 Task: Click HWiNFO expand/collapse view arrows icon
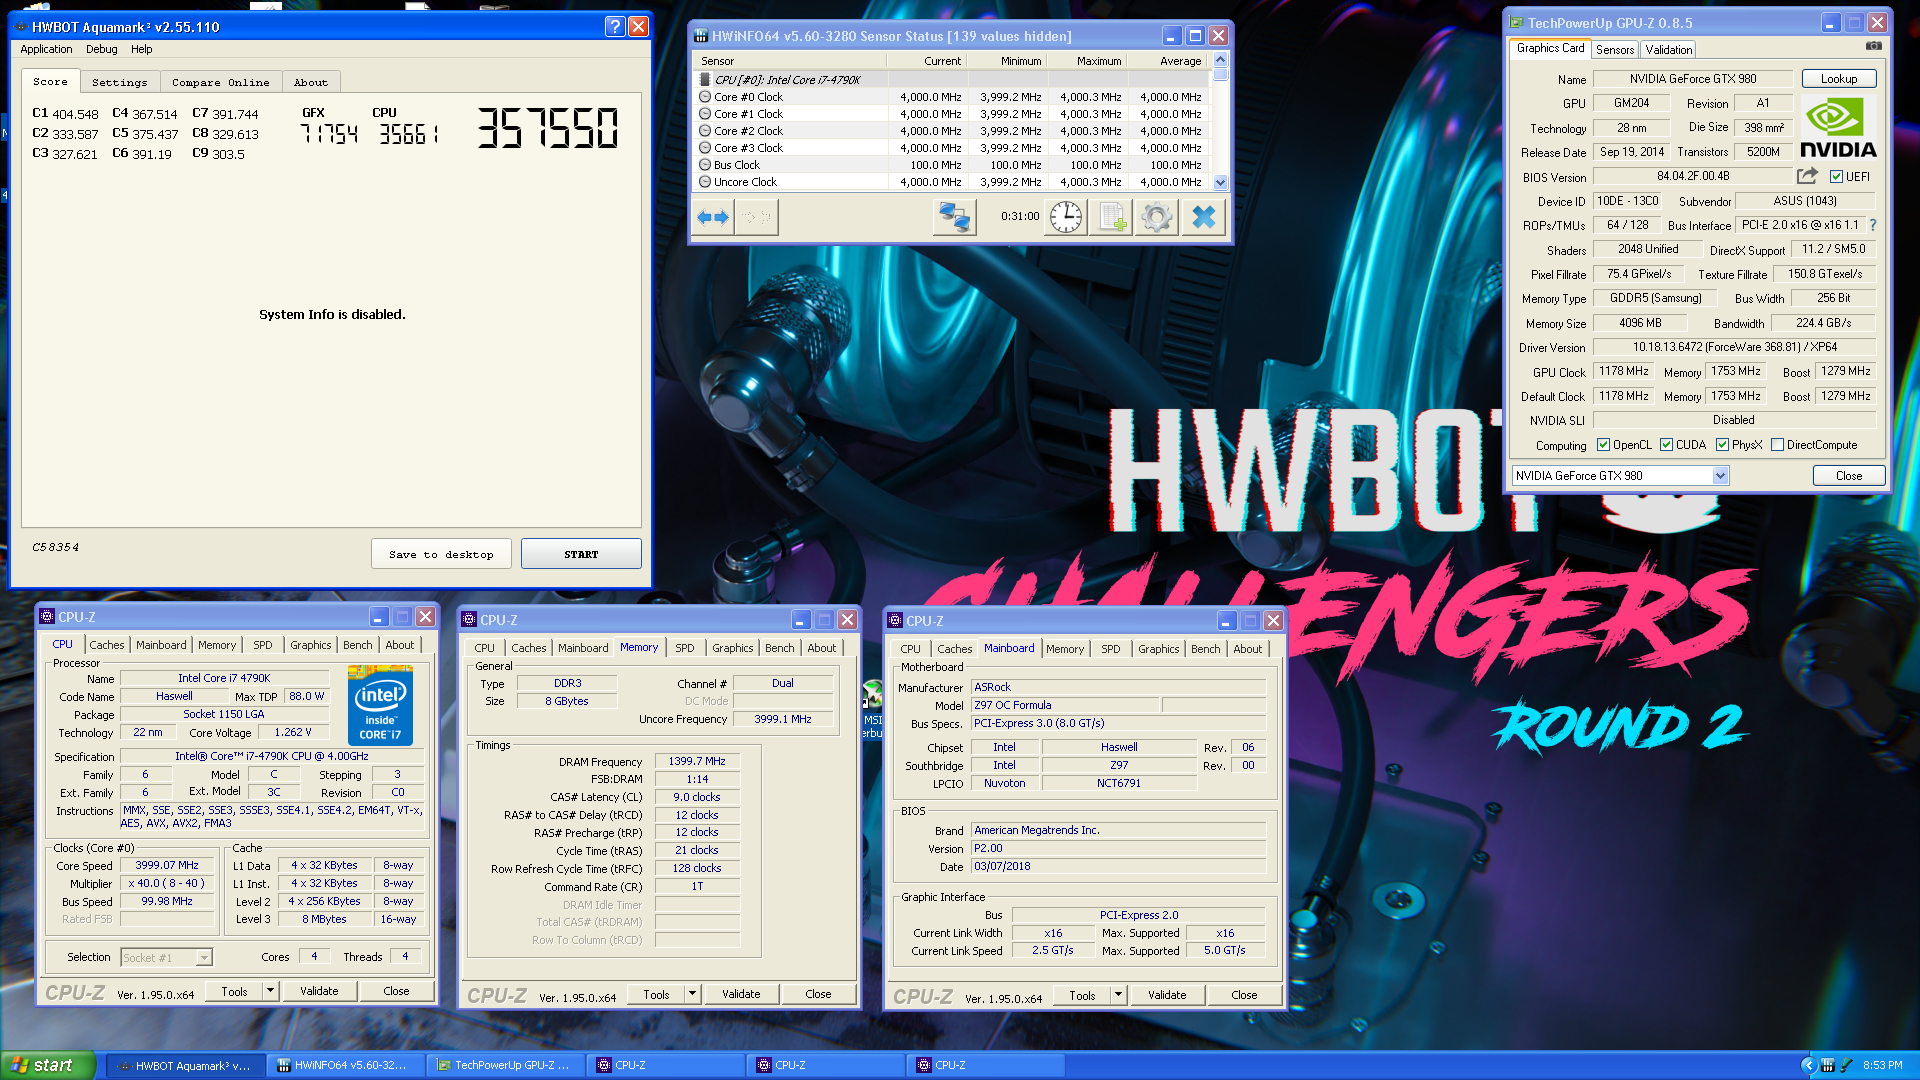pyautogui.click(x=713, y=217)
